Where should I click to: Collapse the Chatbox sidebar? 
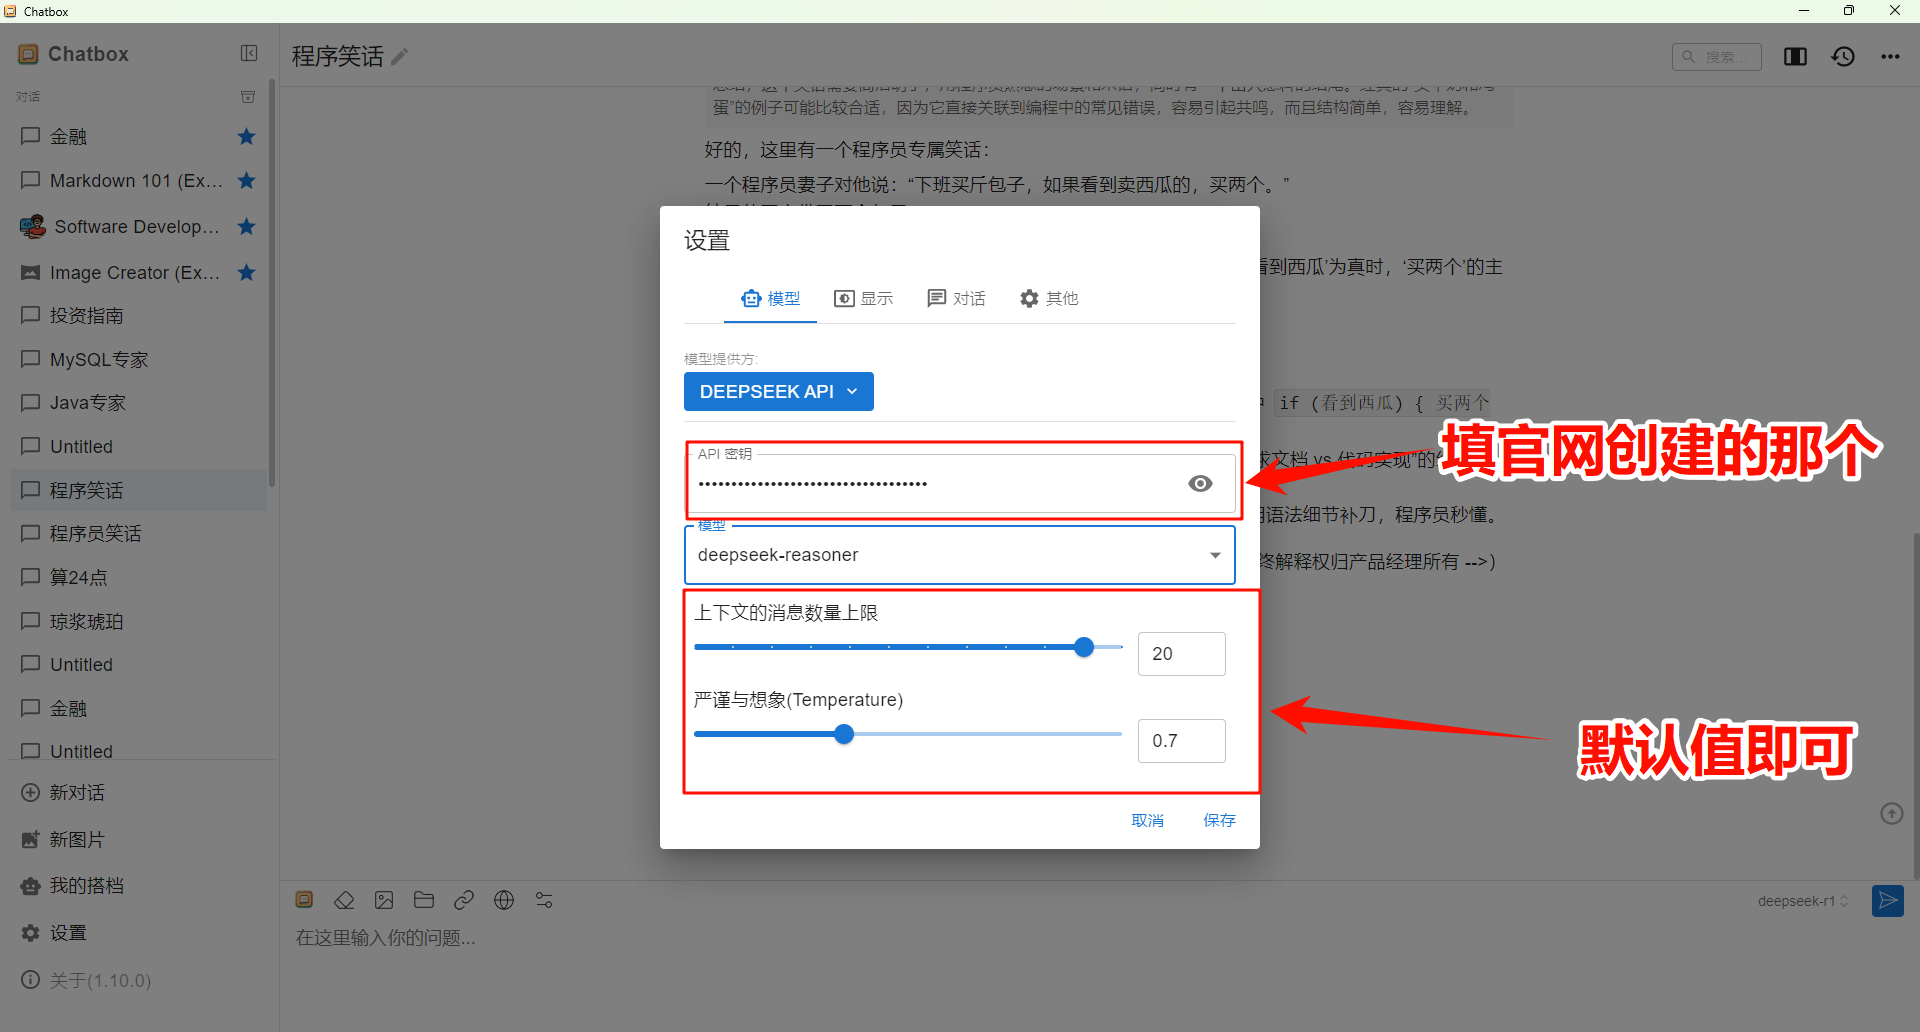click(x=249, y=53)
